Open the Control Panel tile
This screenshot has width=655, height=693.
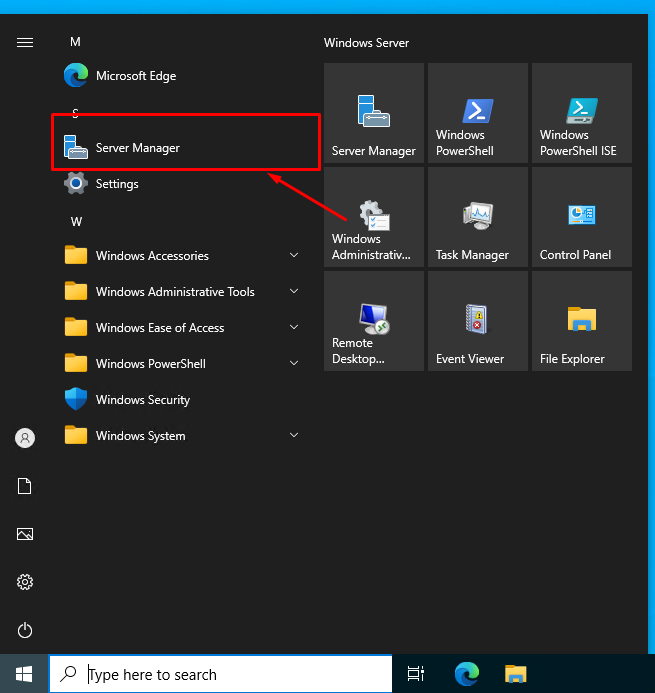click(x=581, y=218)
